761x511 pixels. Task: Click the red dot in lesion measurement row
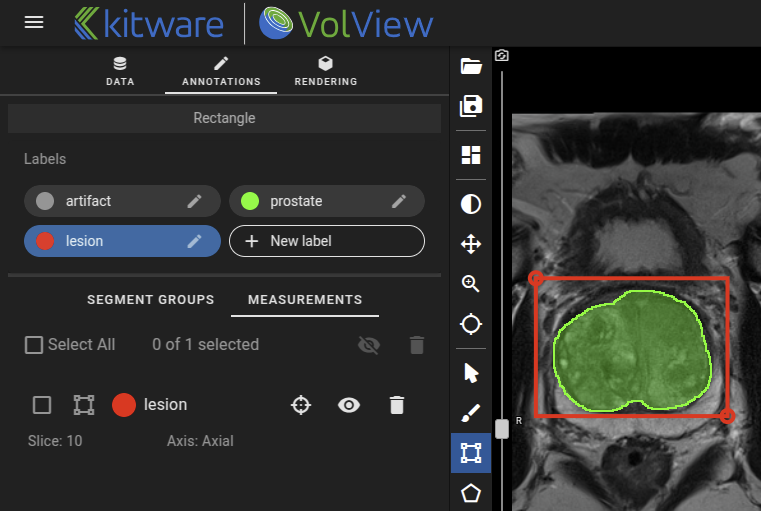[x=124, y=405]
